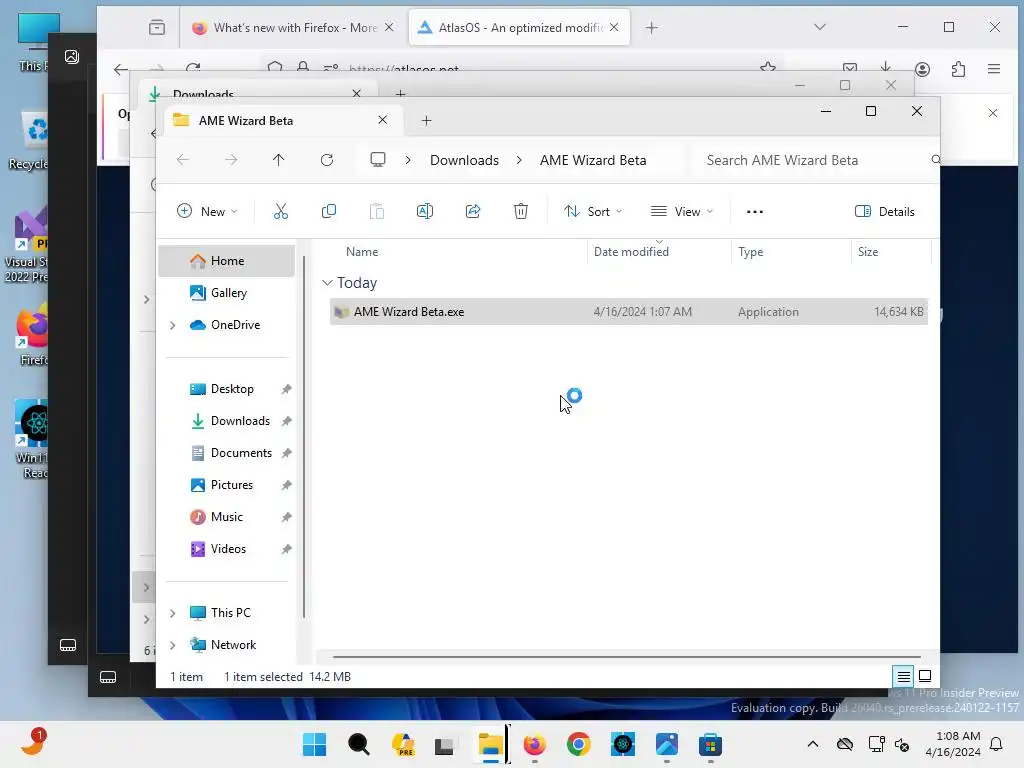Open Downloads in navigation pane
The width and height of the screenshot is (1024, 768).
click(x=227, y=421)
